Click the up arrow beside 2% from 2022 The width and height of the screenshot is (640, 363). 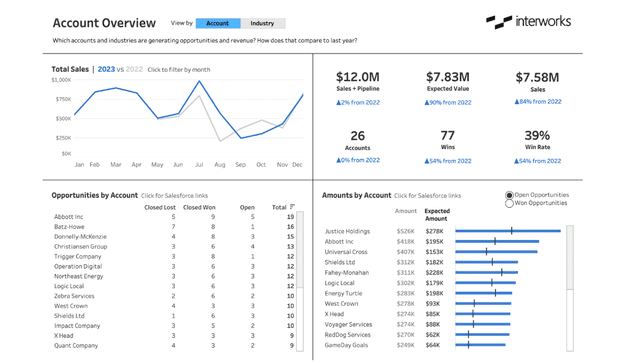click(338, 102)
